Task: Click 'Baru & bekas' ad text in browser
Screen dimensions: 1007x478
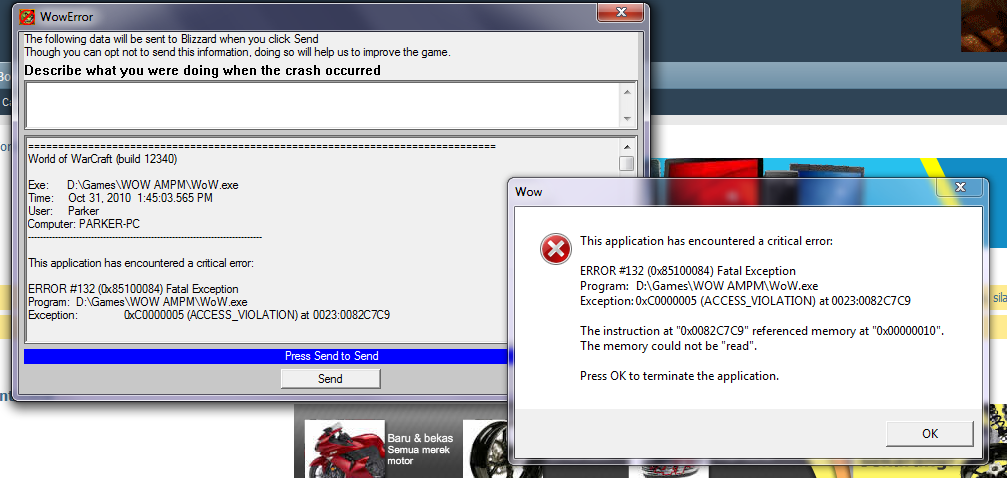Action: [x=420, y=438]
